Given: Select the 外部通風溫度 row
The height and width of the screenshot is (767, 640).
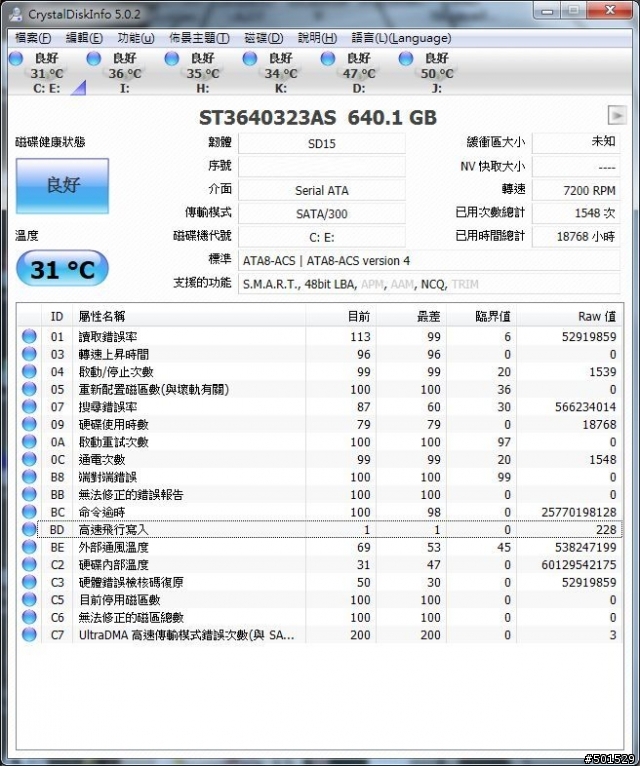Looking at the screenshot, I should point(320,547).
